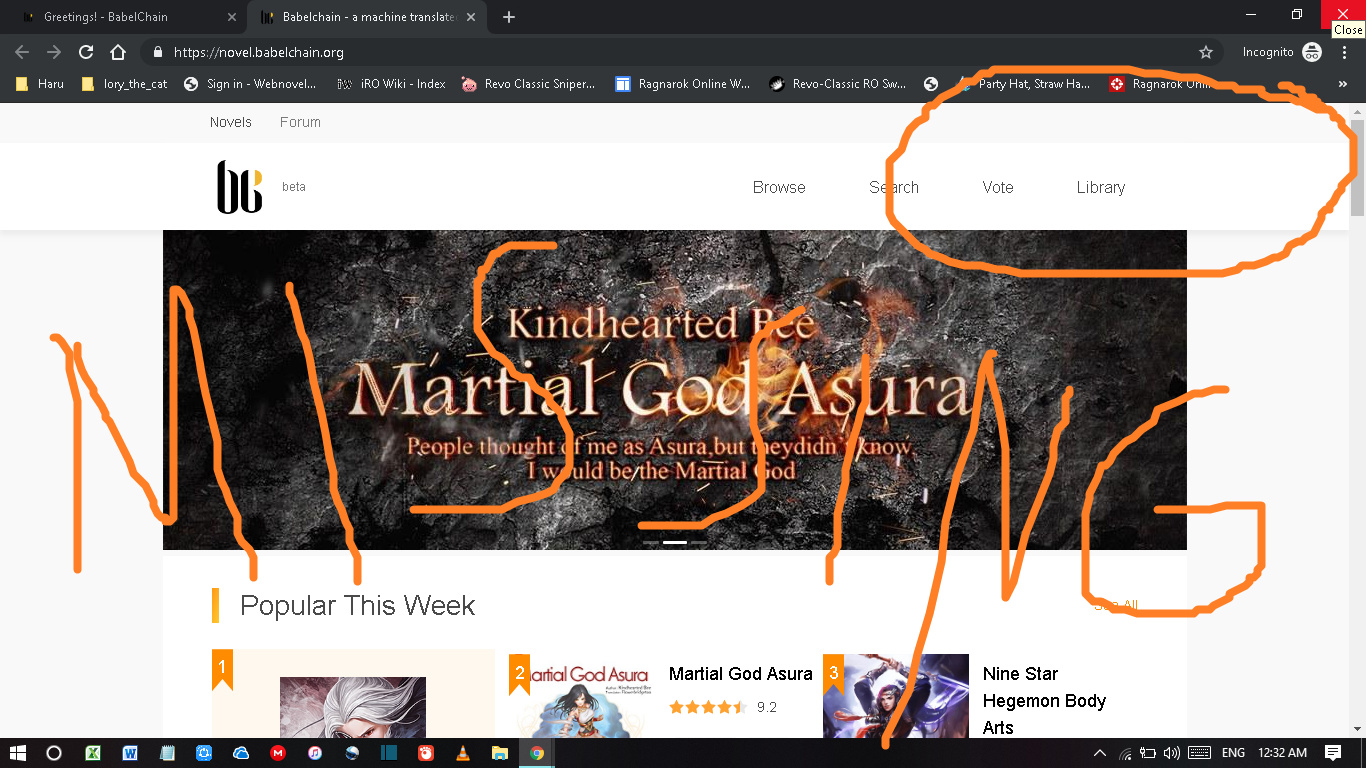
Task: Open Microsoft Excel from the taskbar
Action: click(x=93, y=753)
